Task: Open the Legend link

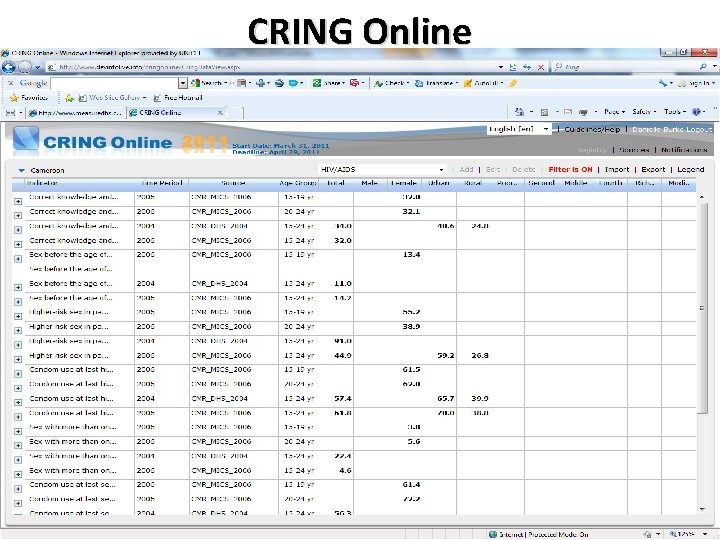Action: tap(691, 169)
